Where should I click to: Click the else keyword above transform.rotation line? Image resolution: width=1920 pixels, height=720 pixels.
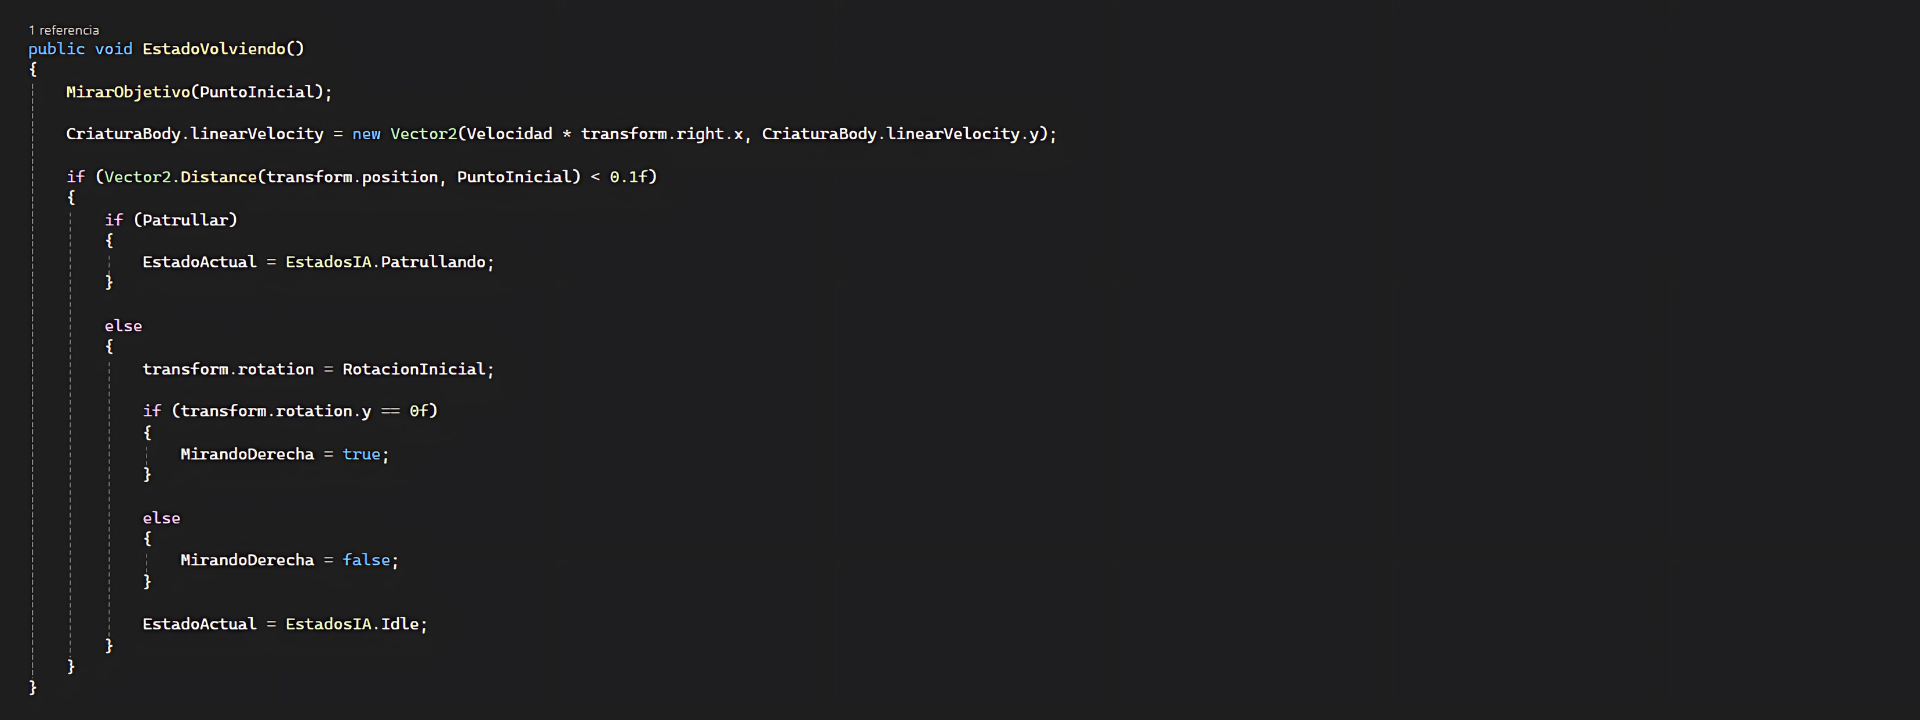click(123, 326)
